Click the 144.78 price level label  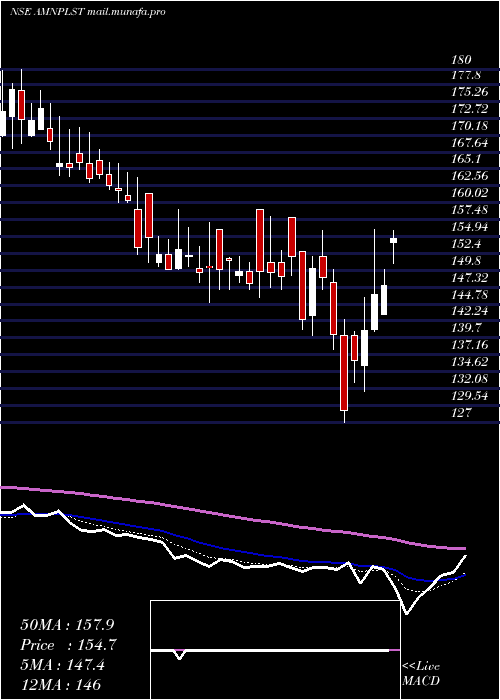(470, 295)
